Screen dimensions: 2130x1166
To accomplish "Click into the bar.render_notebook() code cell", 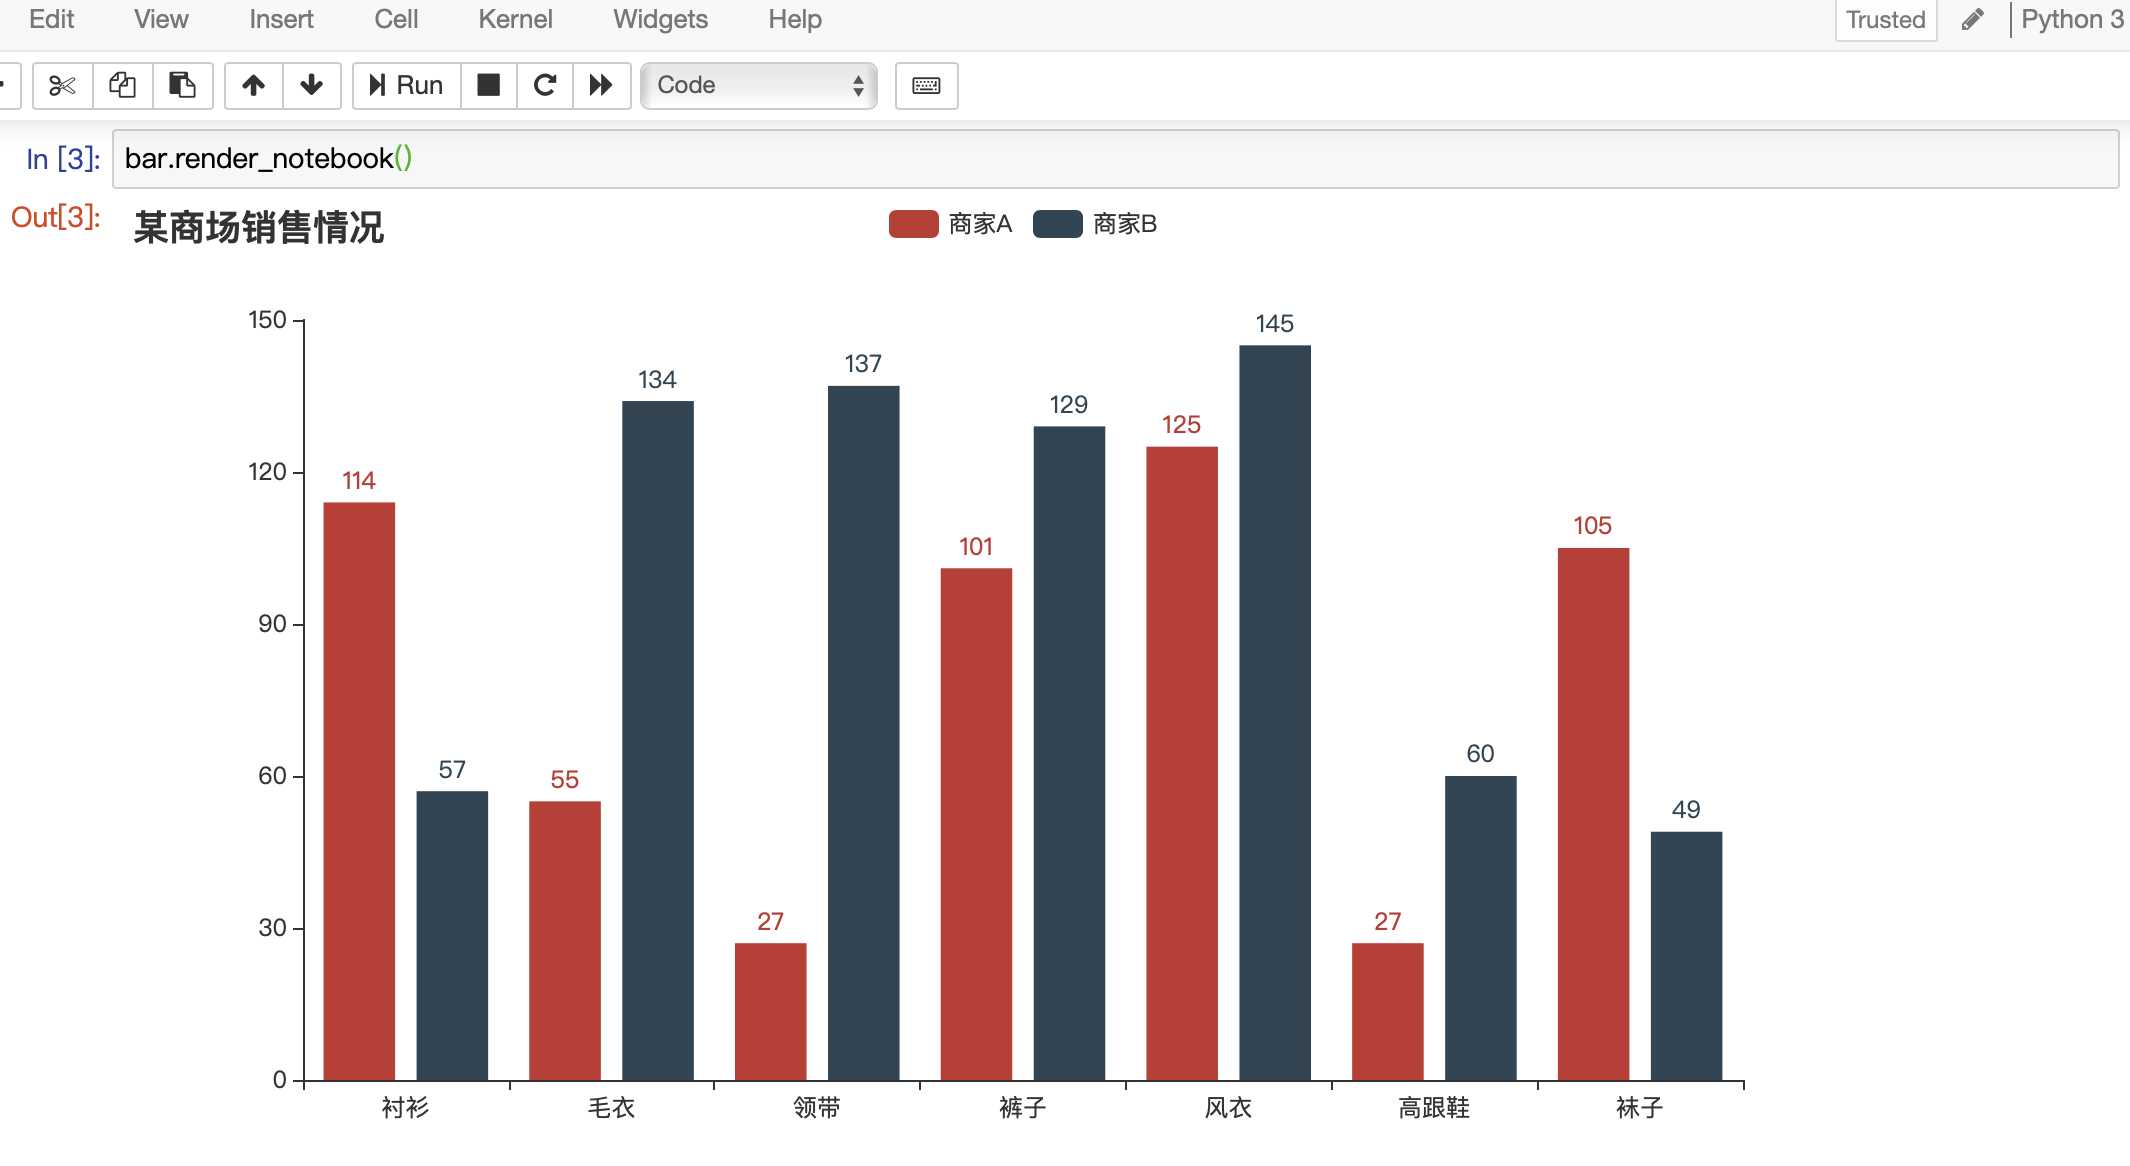I will click(1115, 159).
